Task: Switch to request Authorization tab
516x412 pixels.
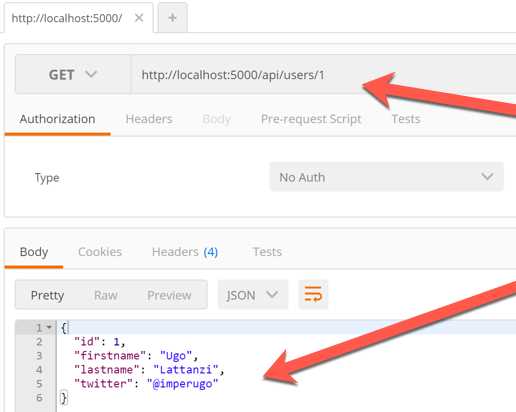Action: tap(57, 119)
